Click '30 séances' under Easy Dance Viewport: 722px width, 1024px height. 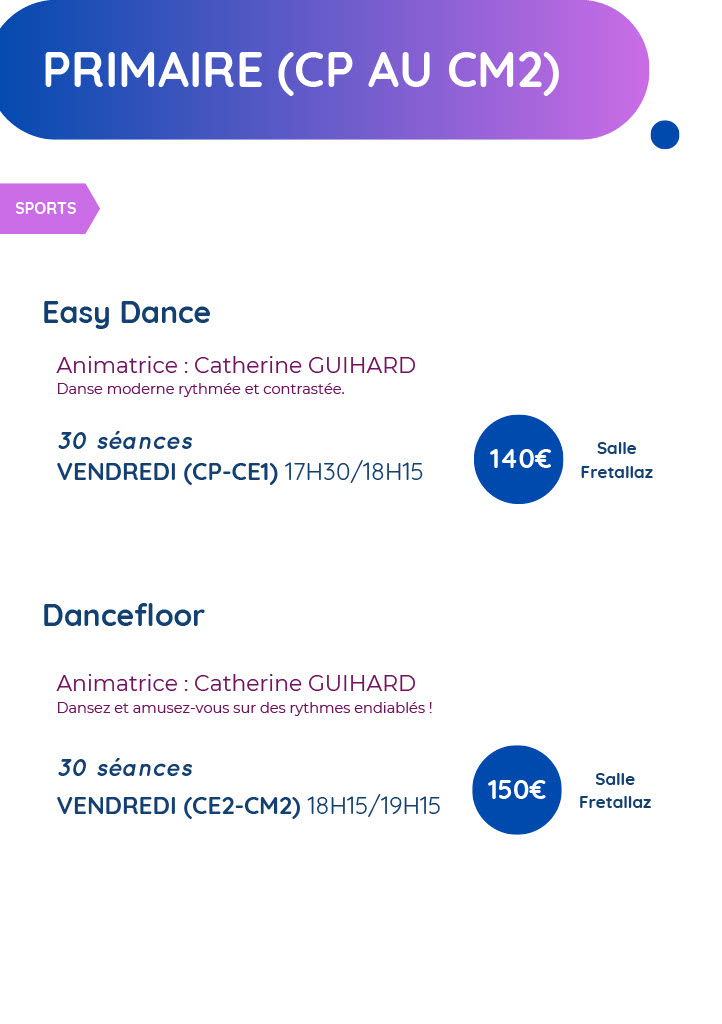tap(125, 441)
